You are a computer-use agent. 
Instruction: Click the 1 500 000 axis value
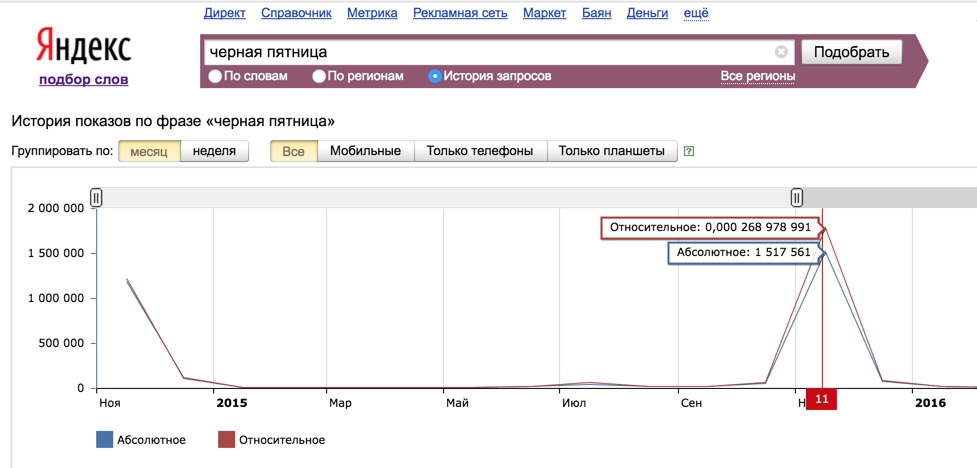click(x=56, y=253)
